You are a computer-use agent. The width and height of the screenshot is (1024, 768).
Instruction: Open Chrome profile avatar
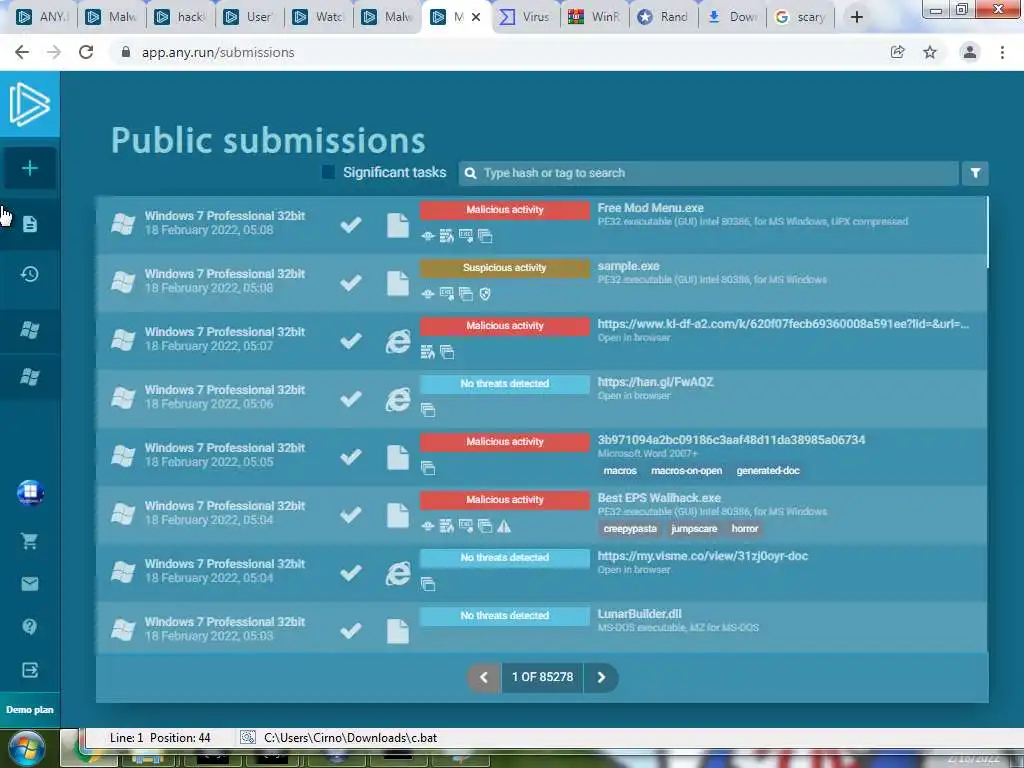pyautogui.click(x=970, y=52)
